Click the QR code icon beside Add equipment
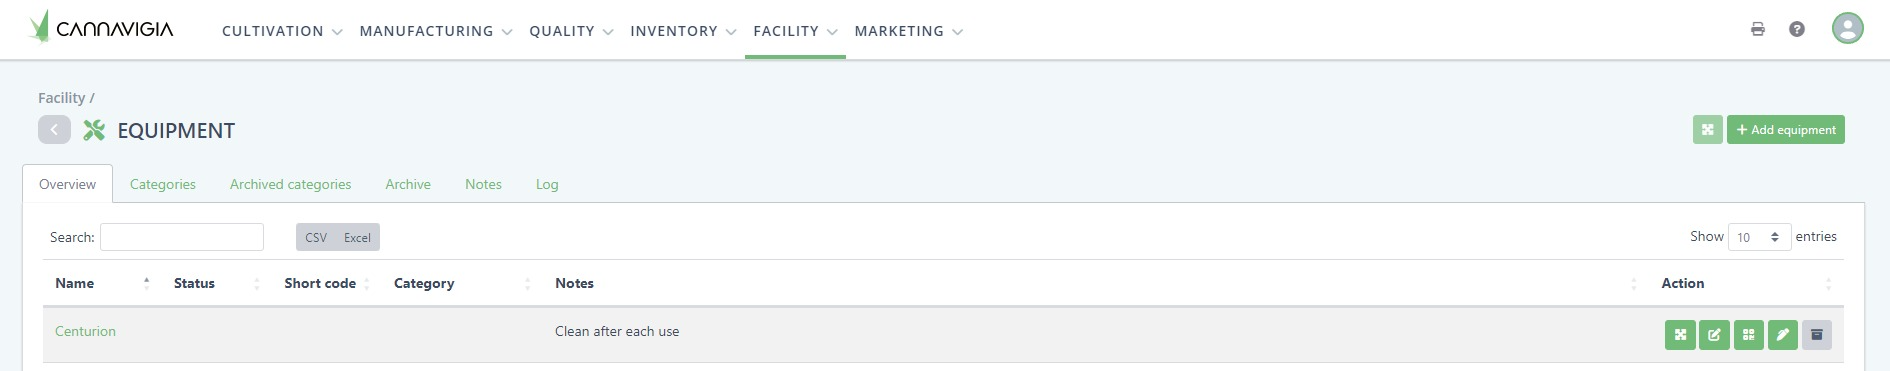Image resolution: width=1890 pixels, height=371 pixels. pos(1708,130)
